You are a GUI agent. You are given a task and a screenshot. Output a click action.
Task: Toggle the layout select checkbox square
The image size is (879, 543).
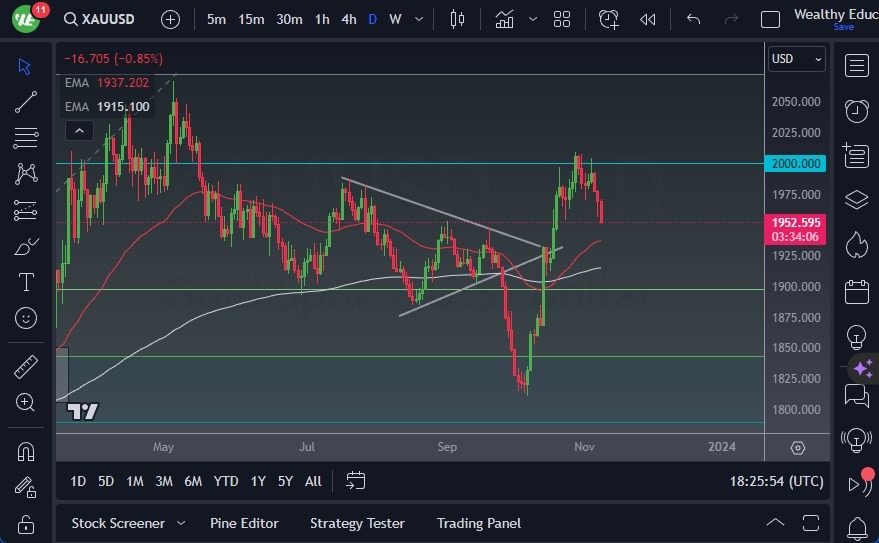[x=770, y=19]
